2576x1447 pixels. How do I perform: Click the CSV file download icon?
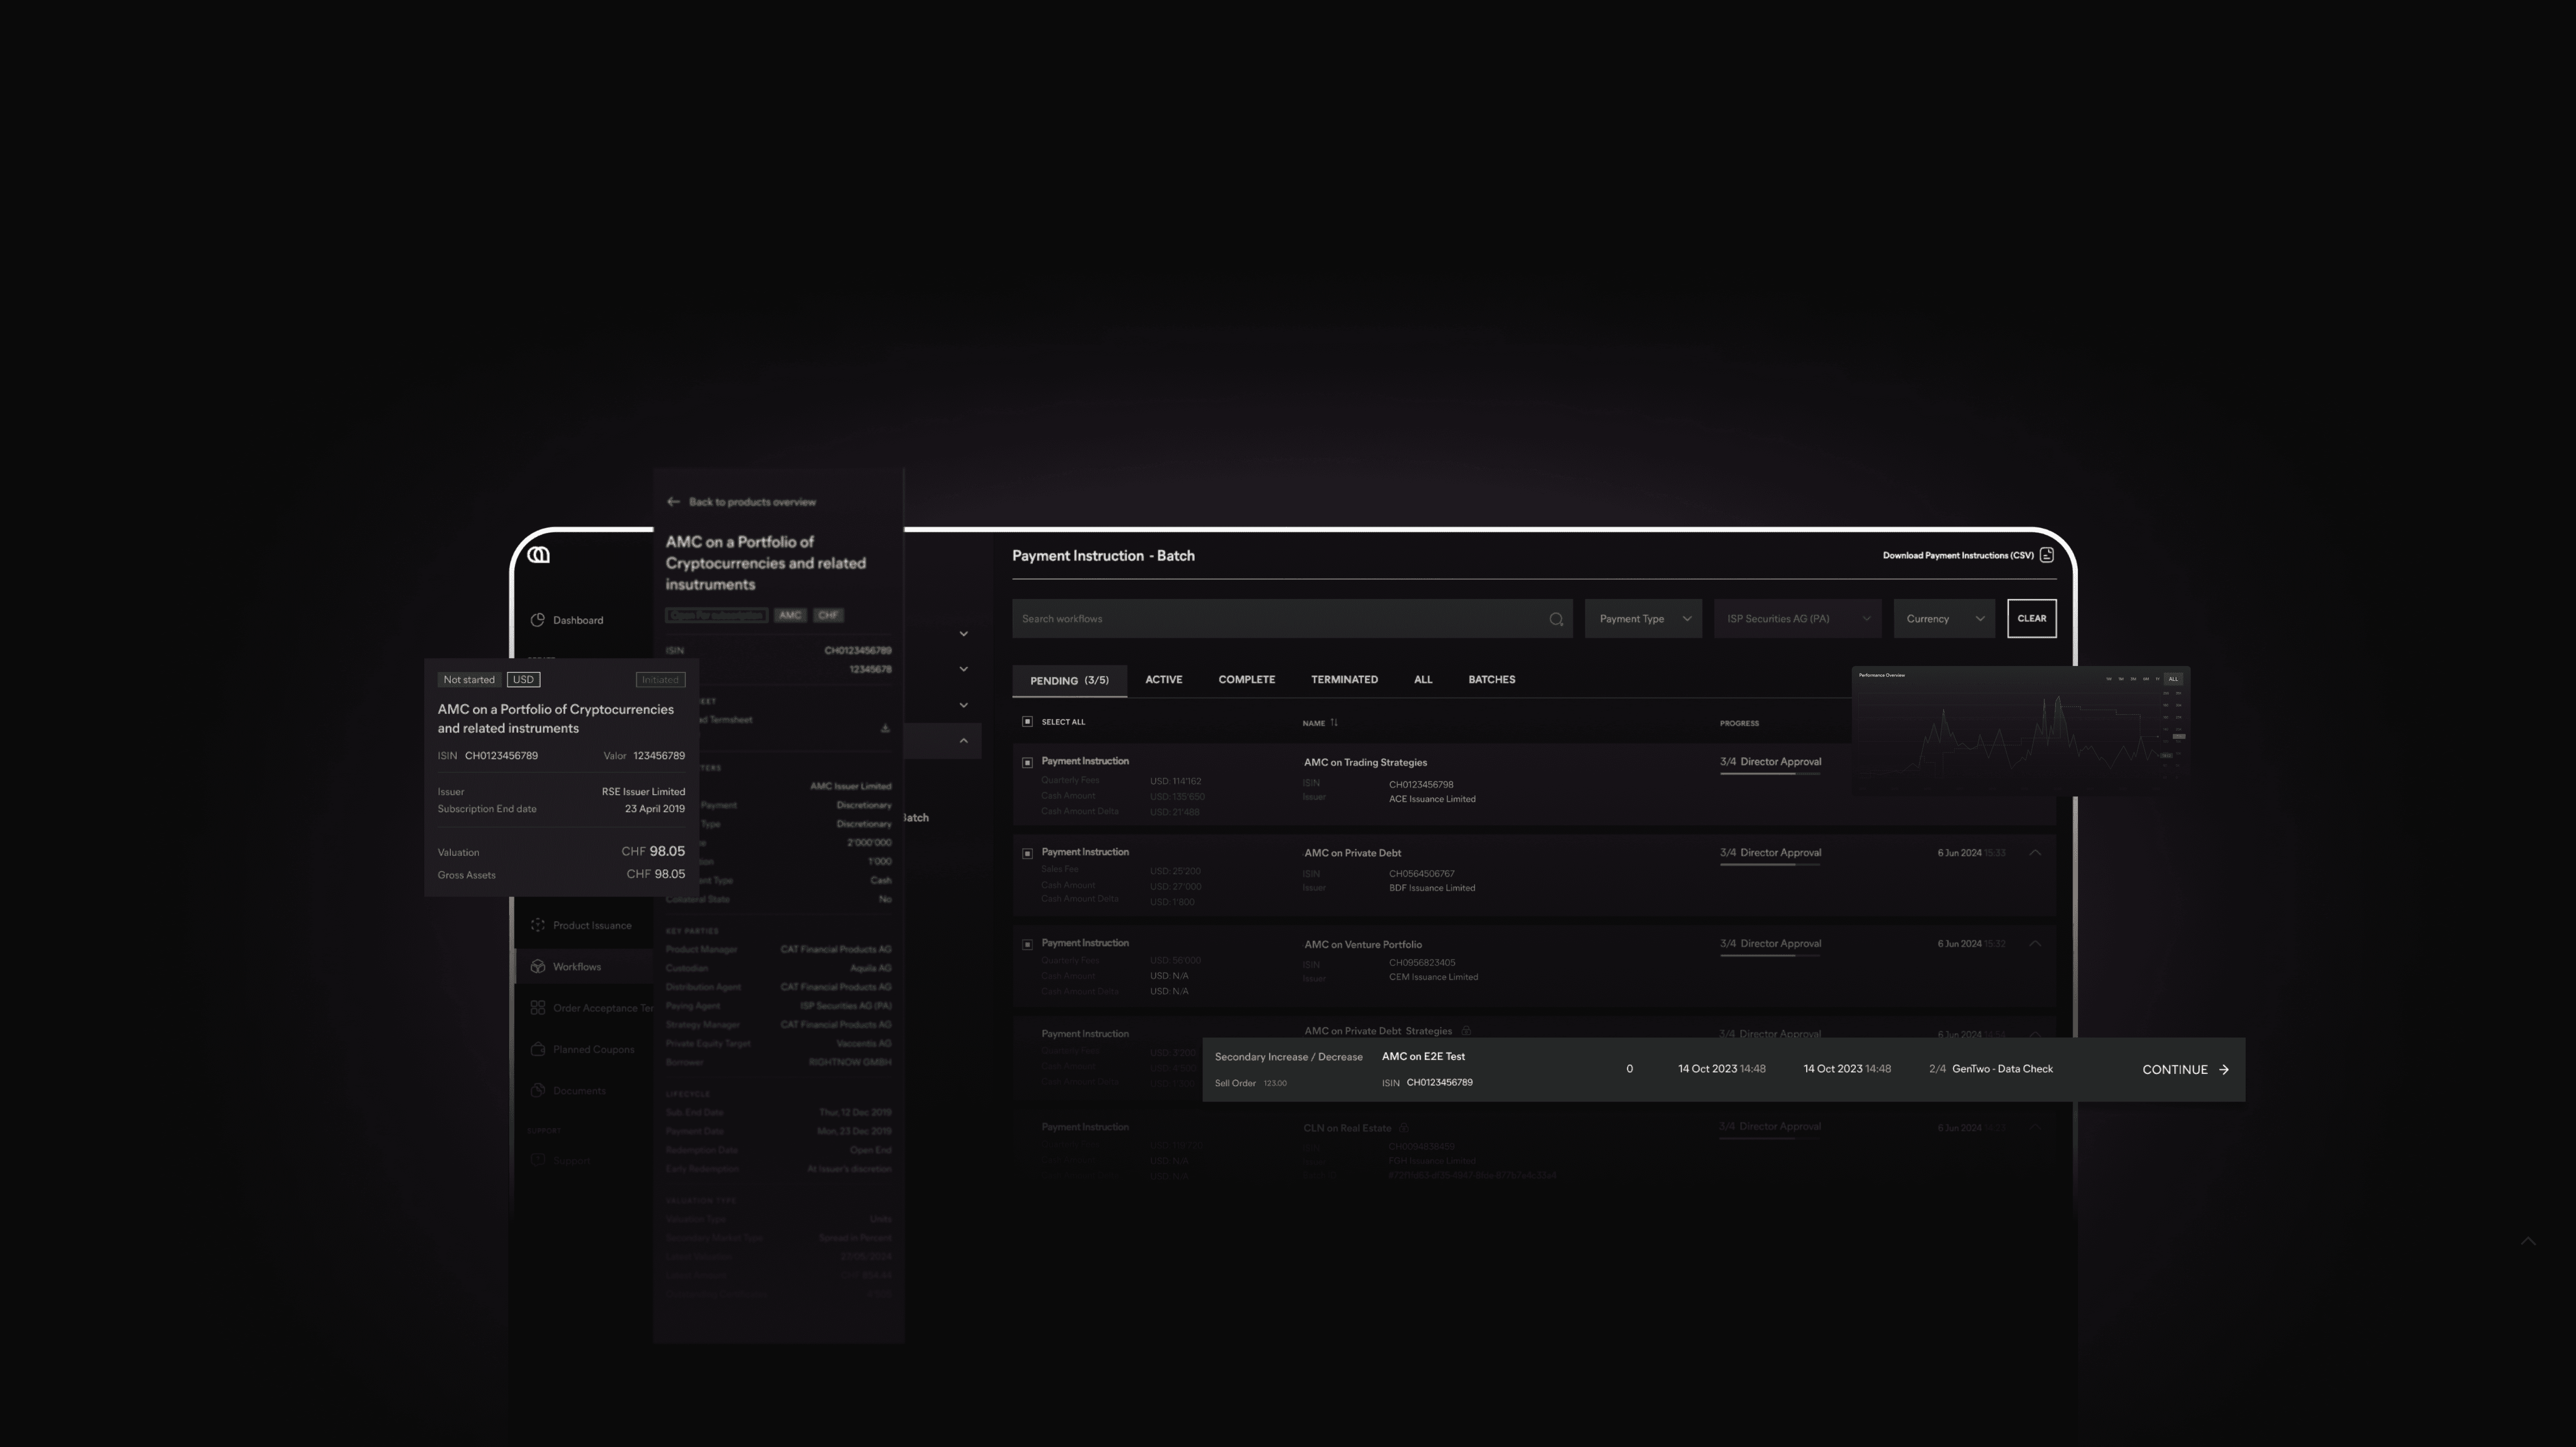tap(2046, 555)
